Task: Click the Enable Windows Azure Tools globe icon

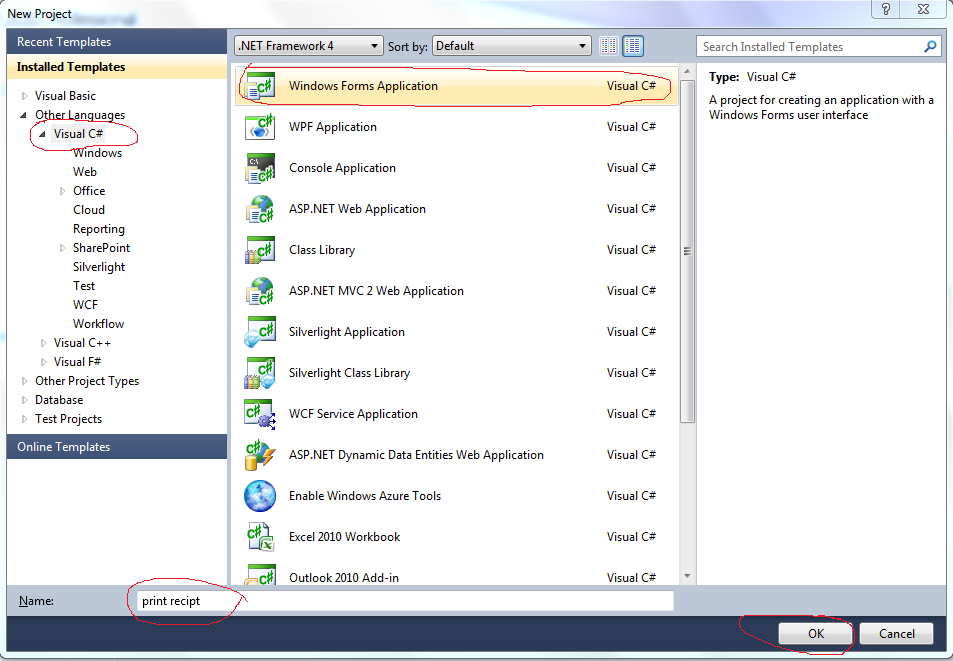Action: point(260,496)
